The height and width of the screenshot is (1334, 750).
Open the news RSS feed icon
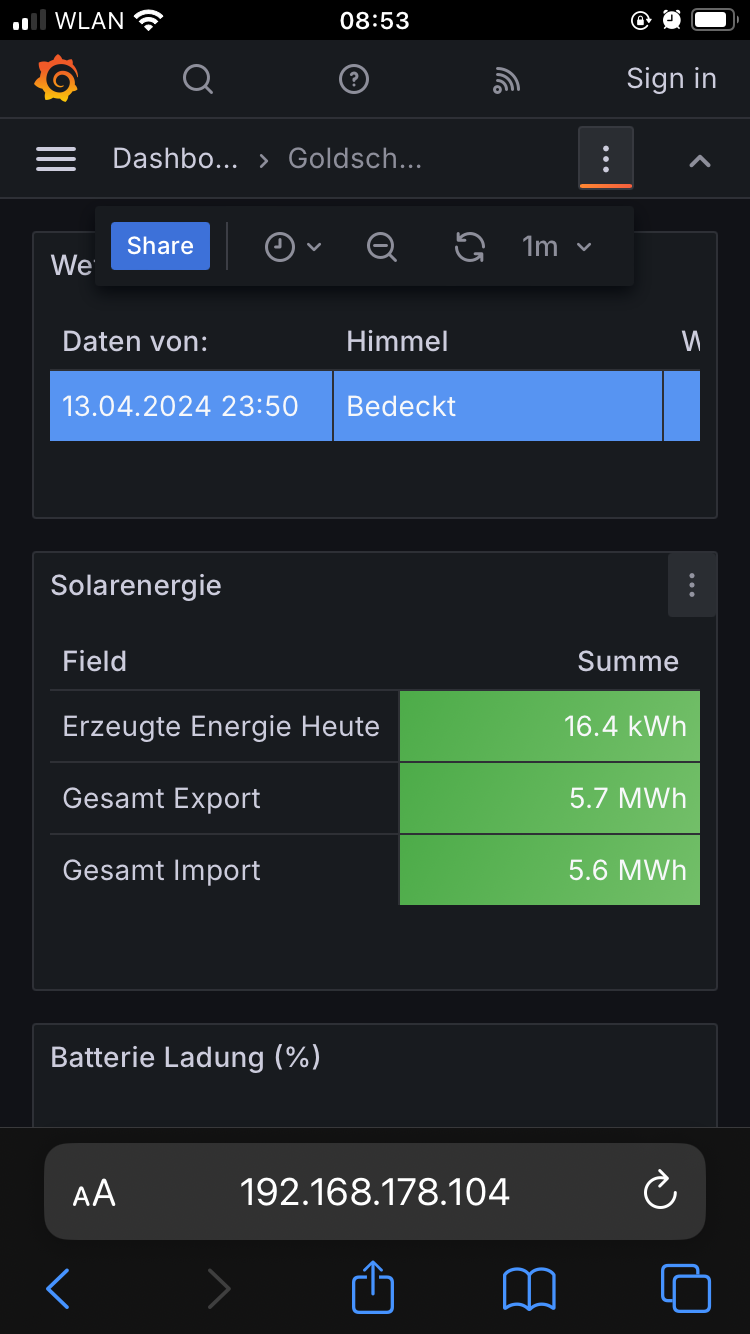click(506, 80)
